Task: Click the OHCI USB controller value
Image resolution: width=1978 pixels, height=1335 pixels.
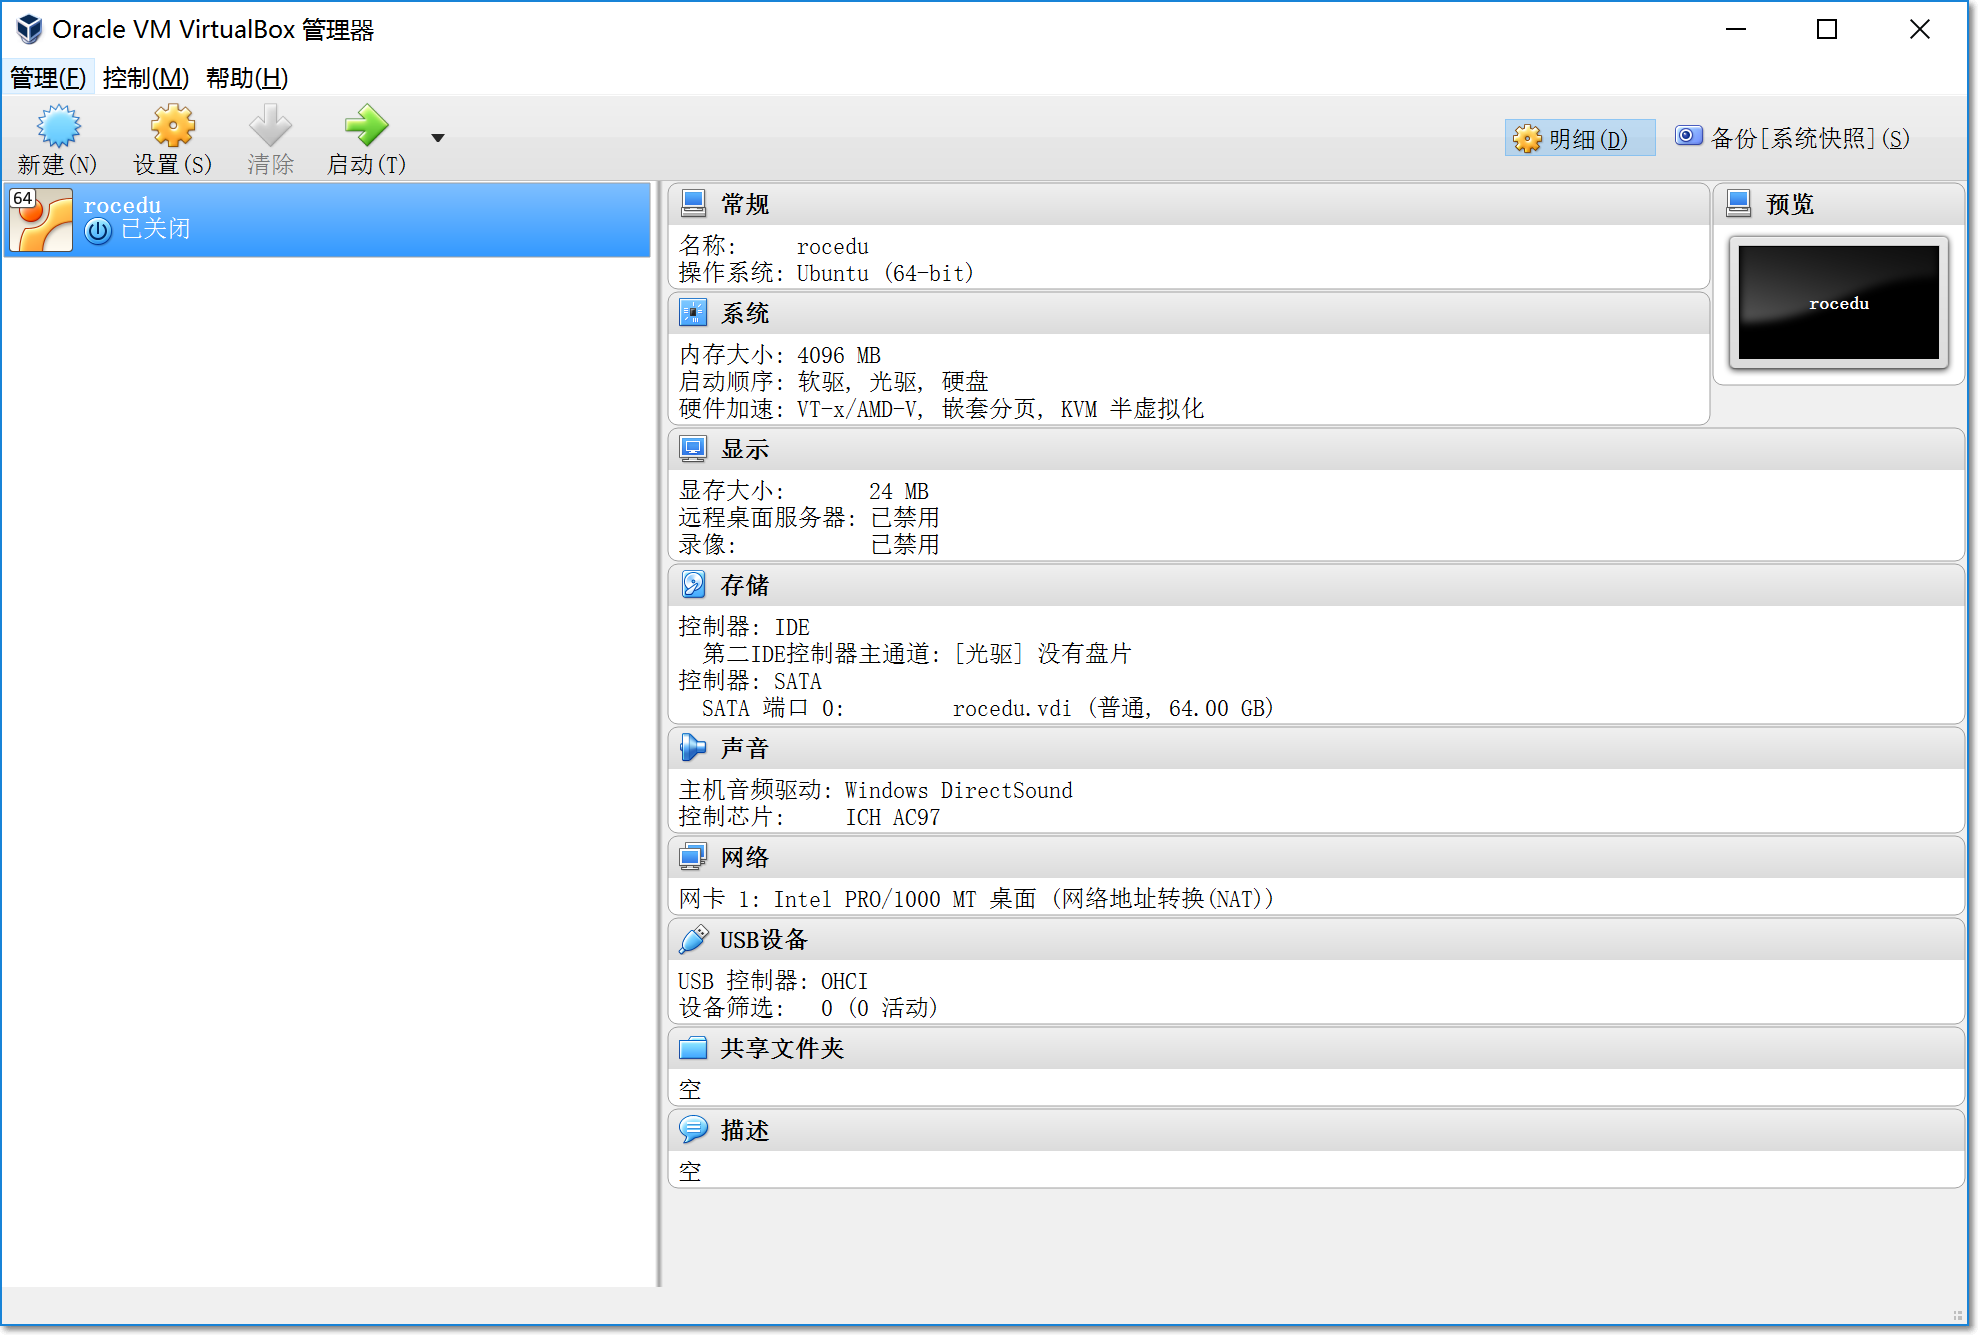Action: tap(844, 981)
